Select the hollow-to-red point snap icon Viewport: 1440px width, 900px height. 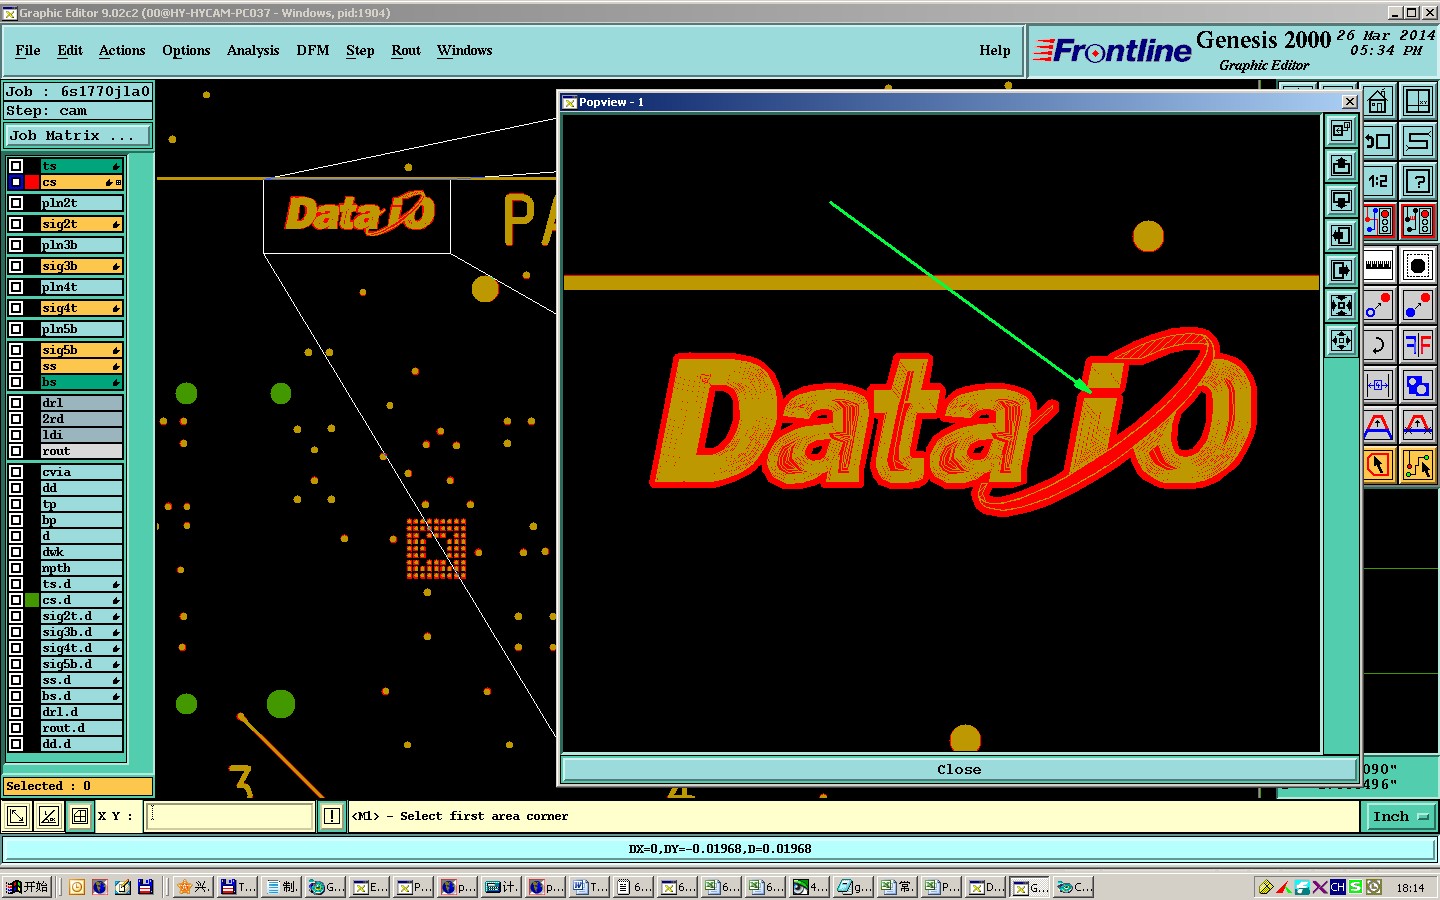(1378, 305)
